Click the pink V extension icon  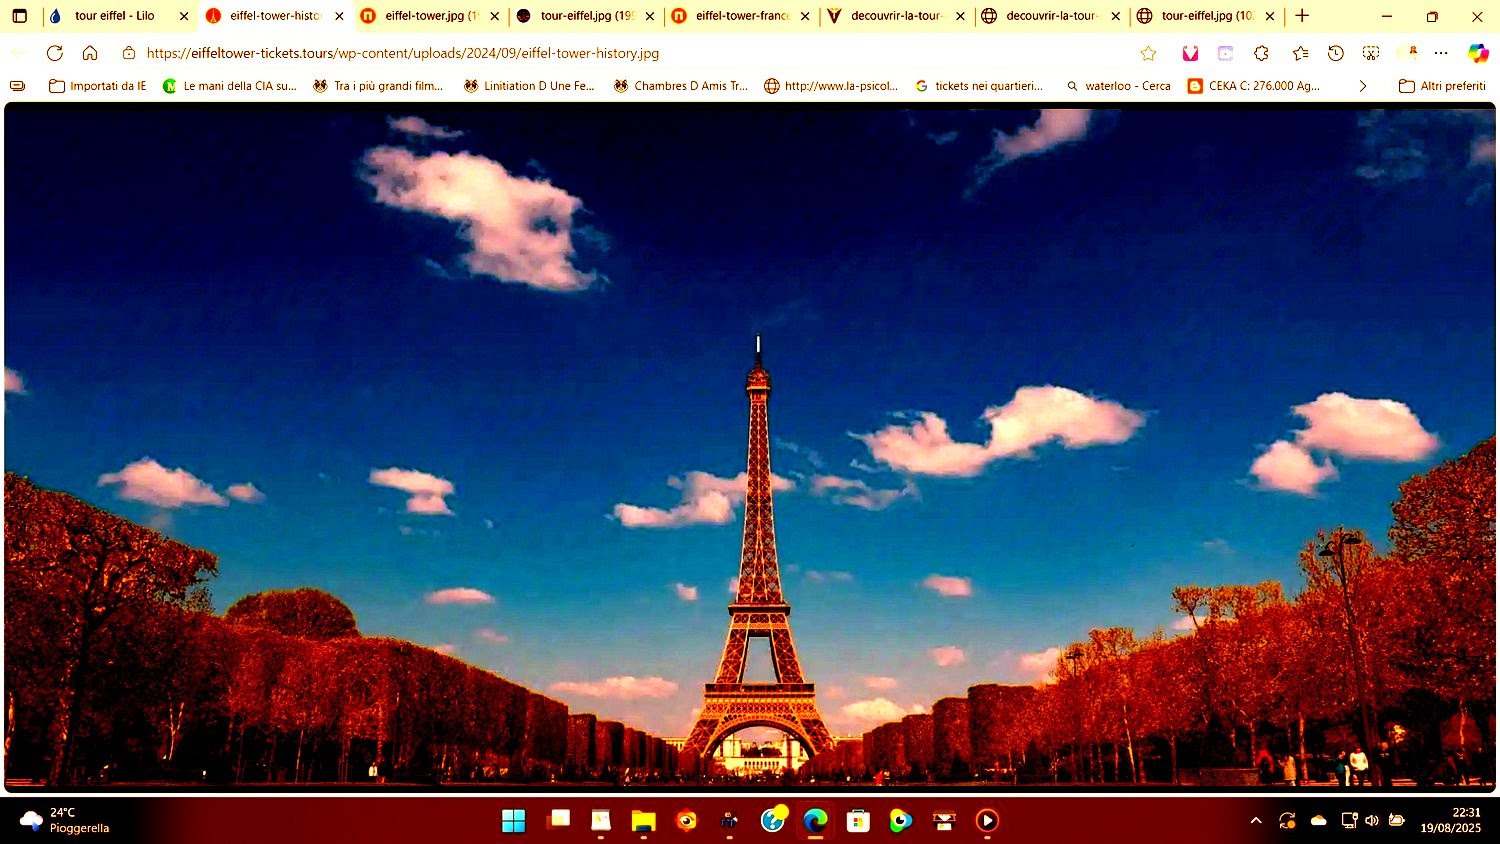click(x=1190, y=52)
